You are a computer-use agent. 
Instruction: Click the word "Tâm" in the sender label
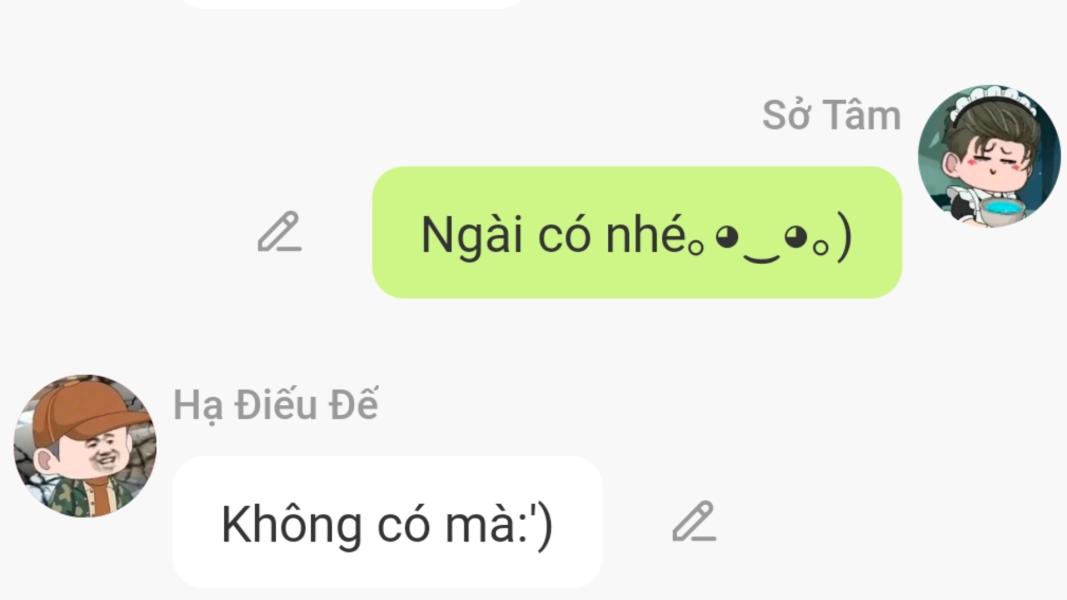(x=864, y=115)
